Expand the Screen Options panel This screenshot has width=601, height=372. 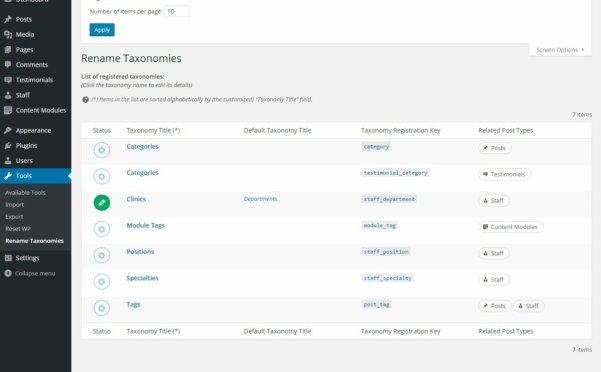point(560,50)
